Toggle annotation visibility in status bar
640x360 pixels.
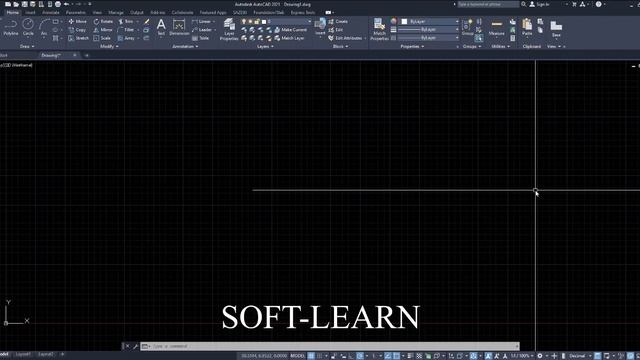point(488,356)
